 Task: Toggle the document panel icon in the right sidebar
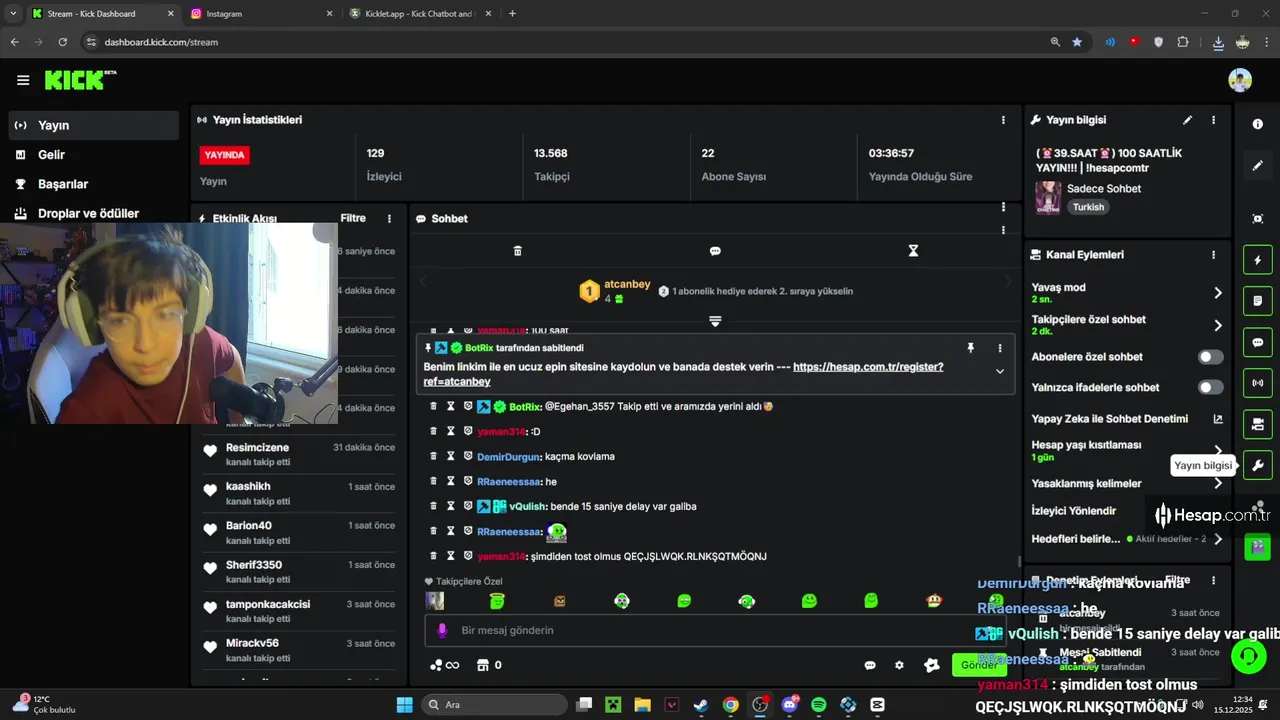pos(1258,301)
